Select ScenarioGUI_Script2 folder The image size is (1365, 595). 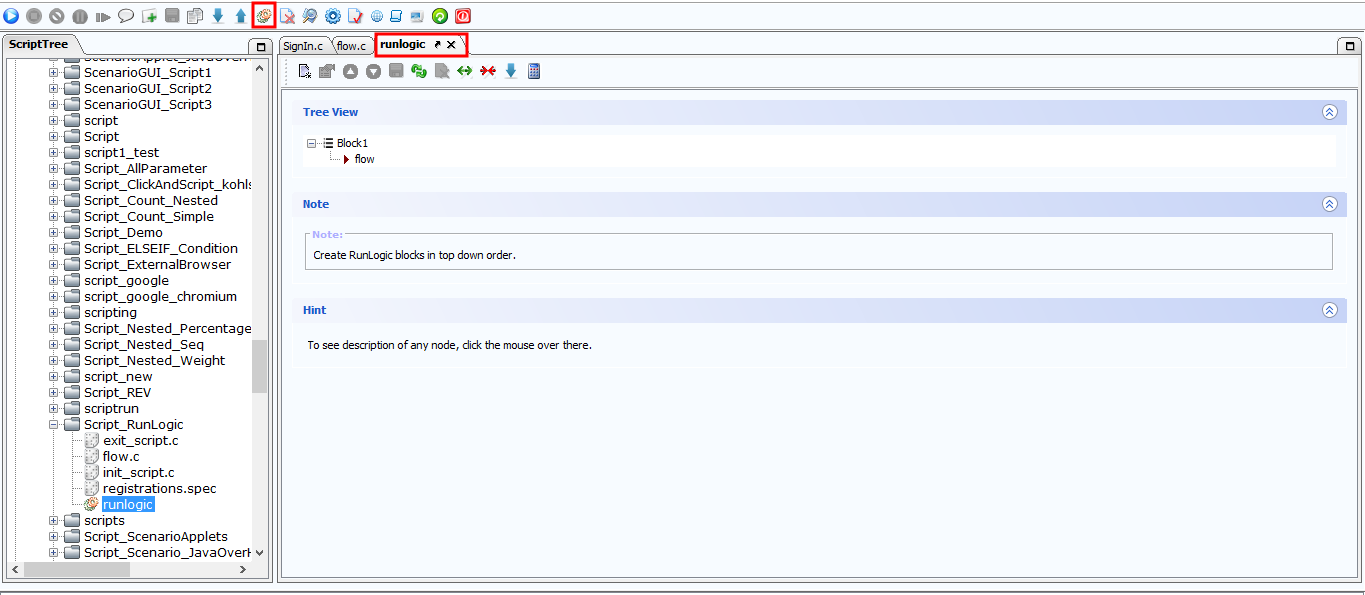coord(148,89)
